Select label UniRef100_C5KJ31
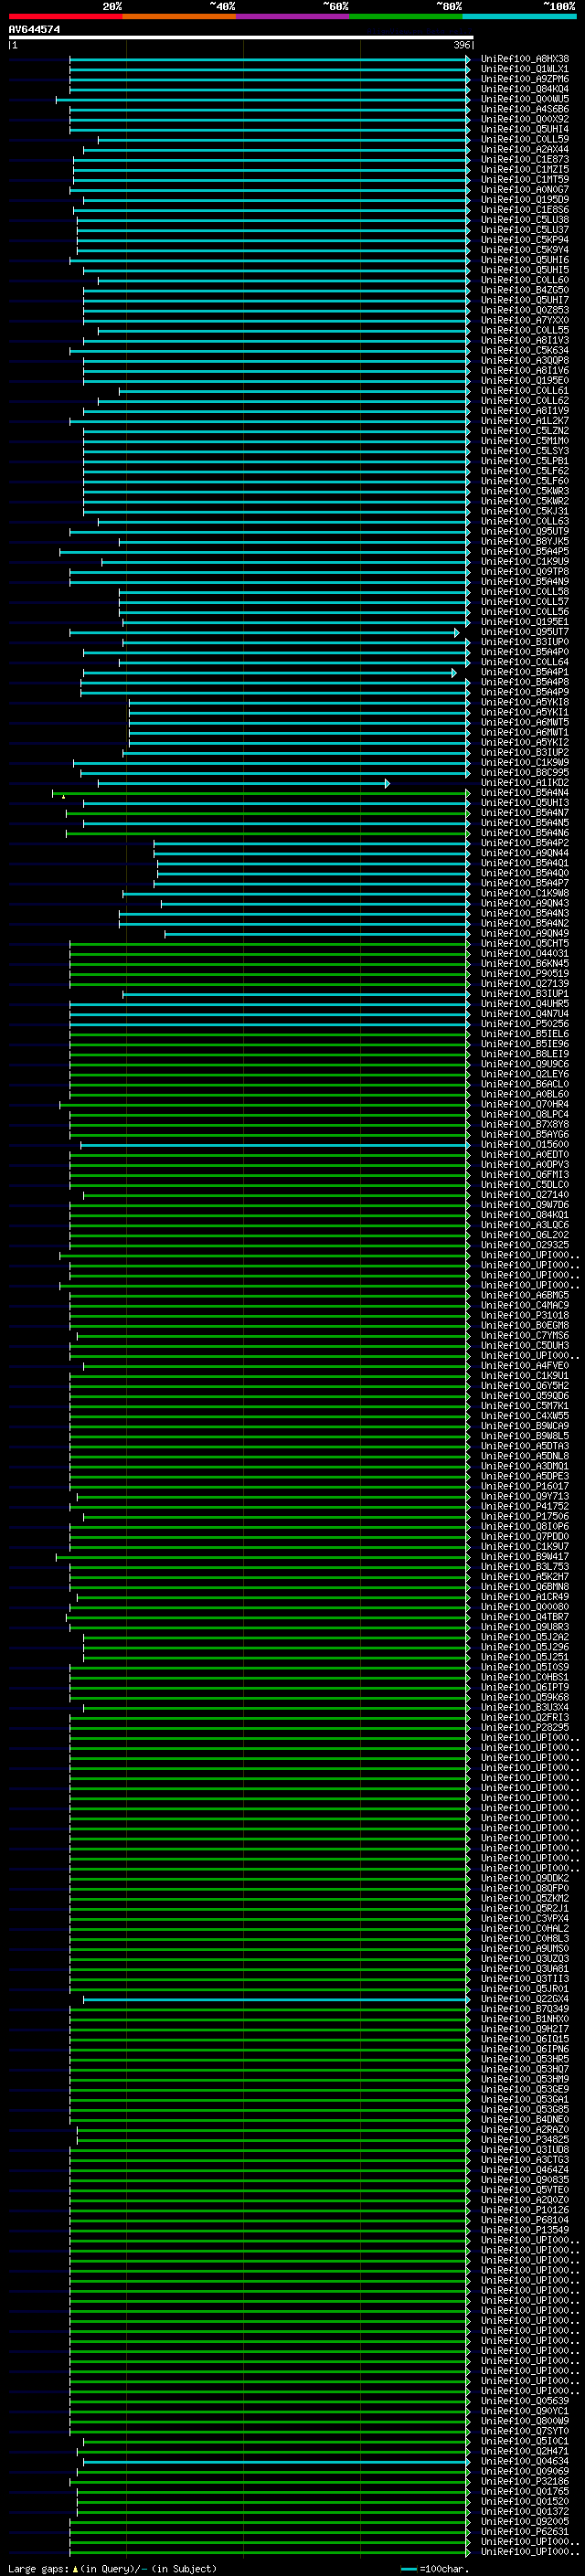The height and width of the screenshot is (2576, 585). [525, 511]
